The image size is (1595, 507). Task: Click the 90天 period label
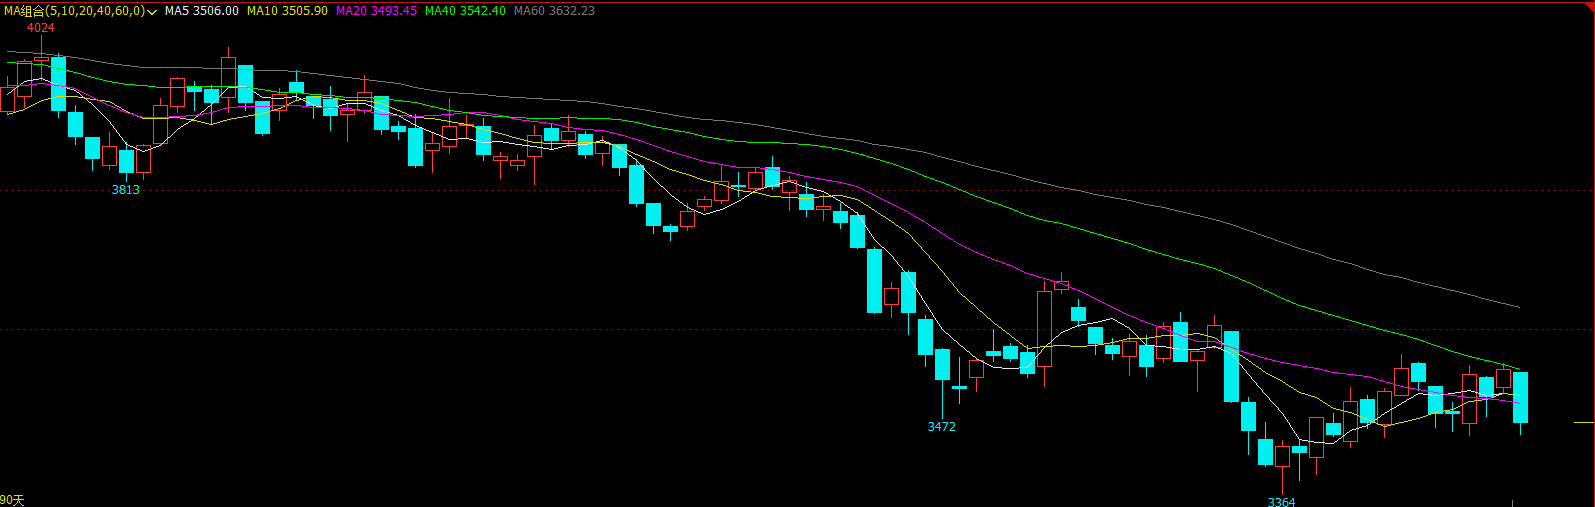pyautogui.click(x=12, y=500)
